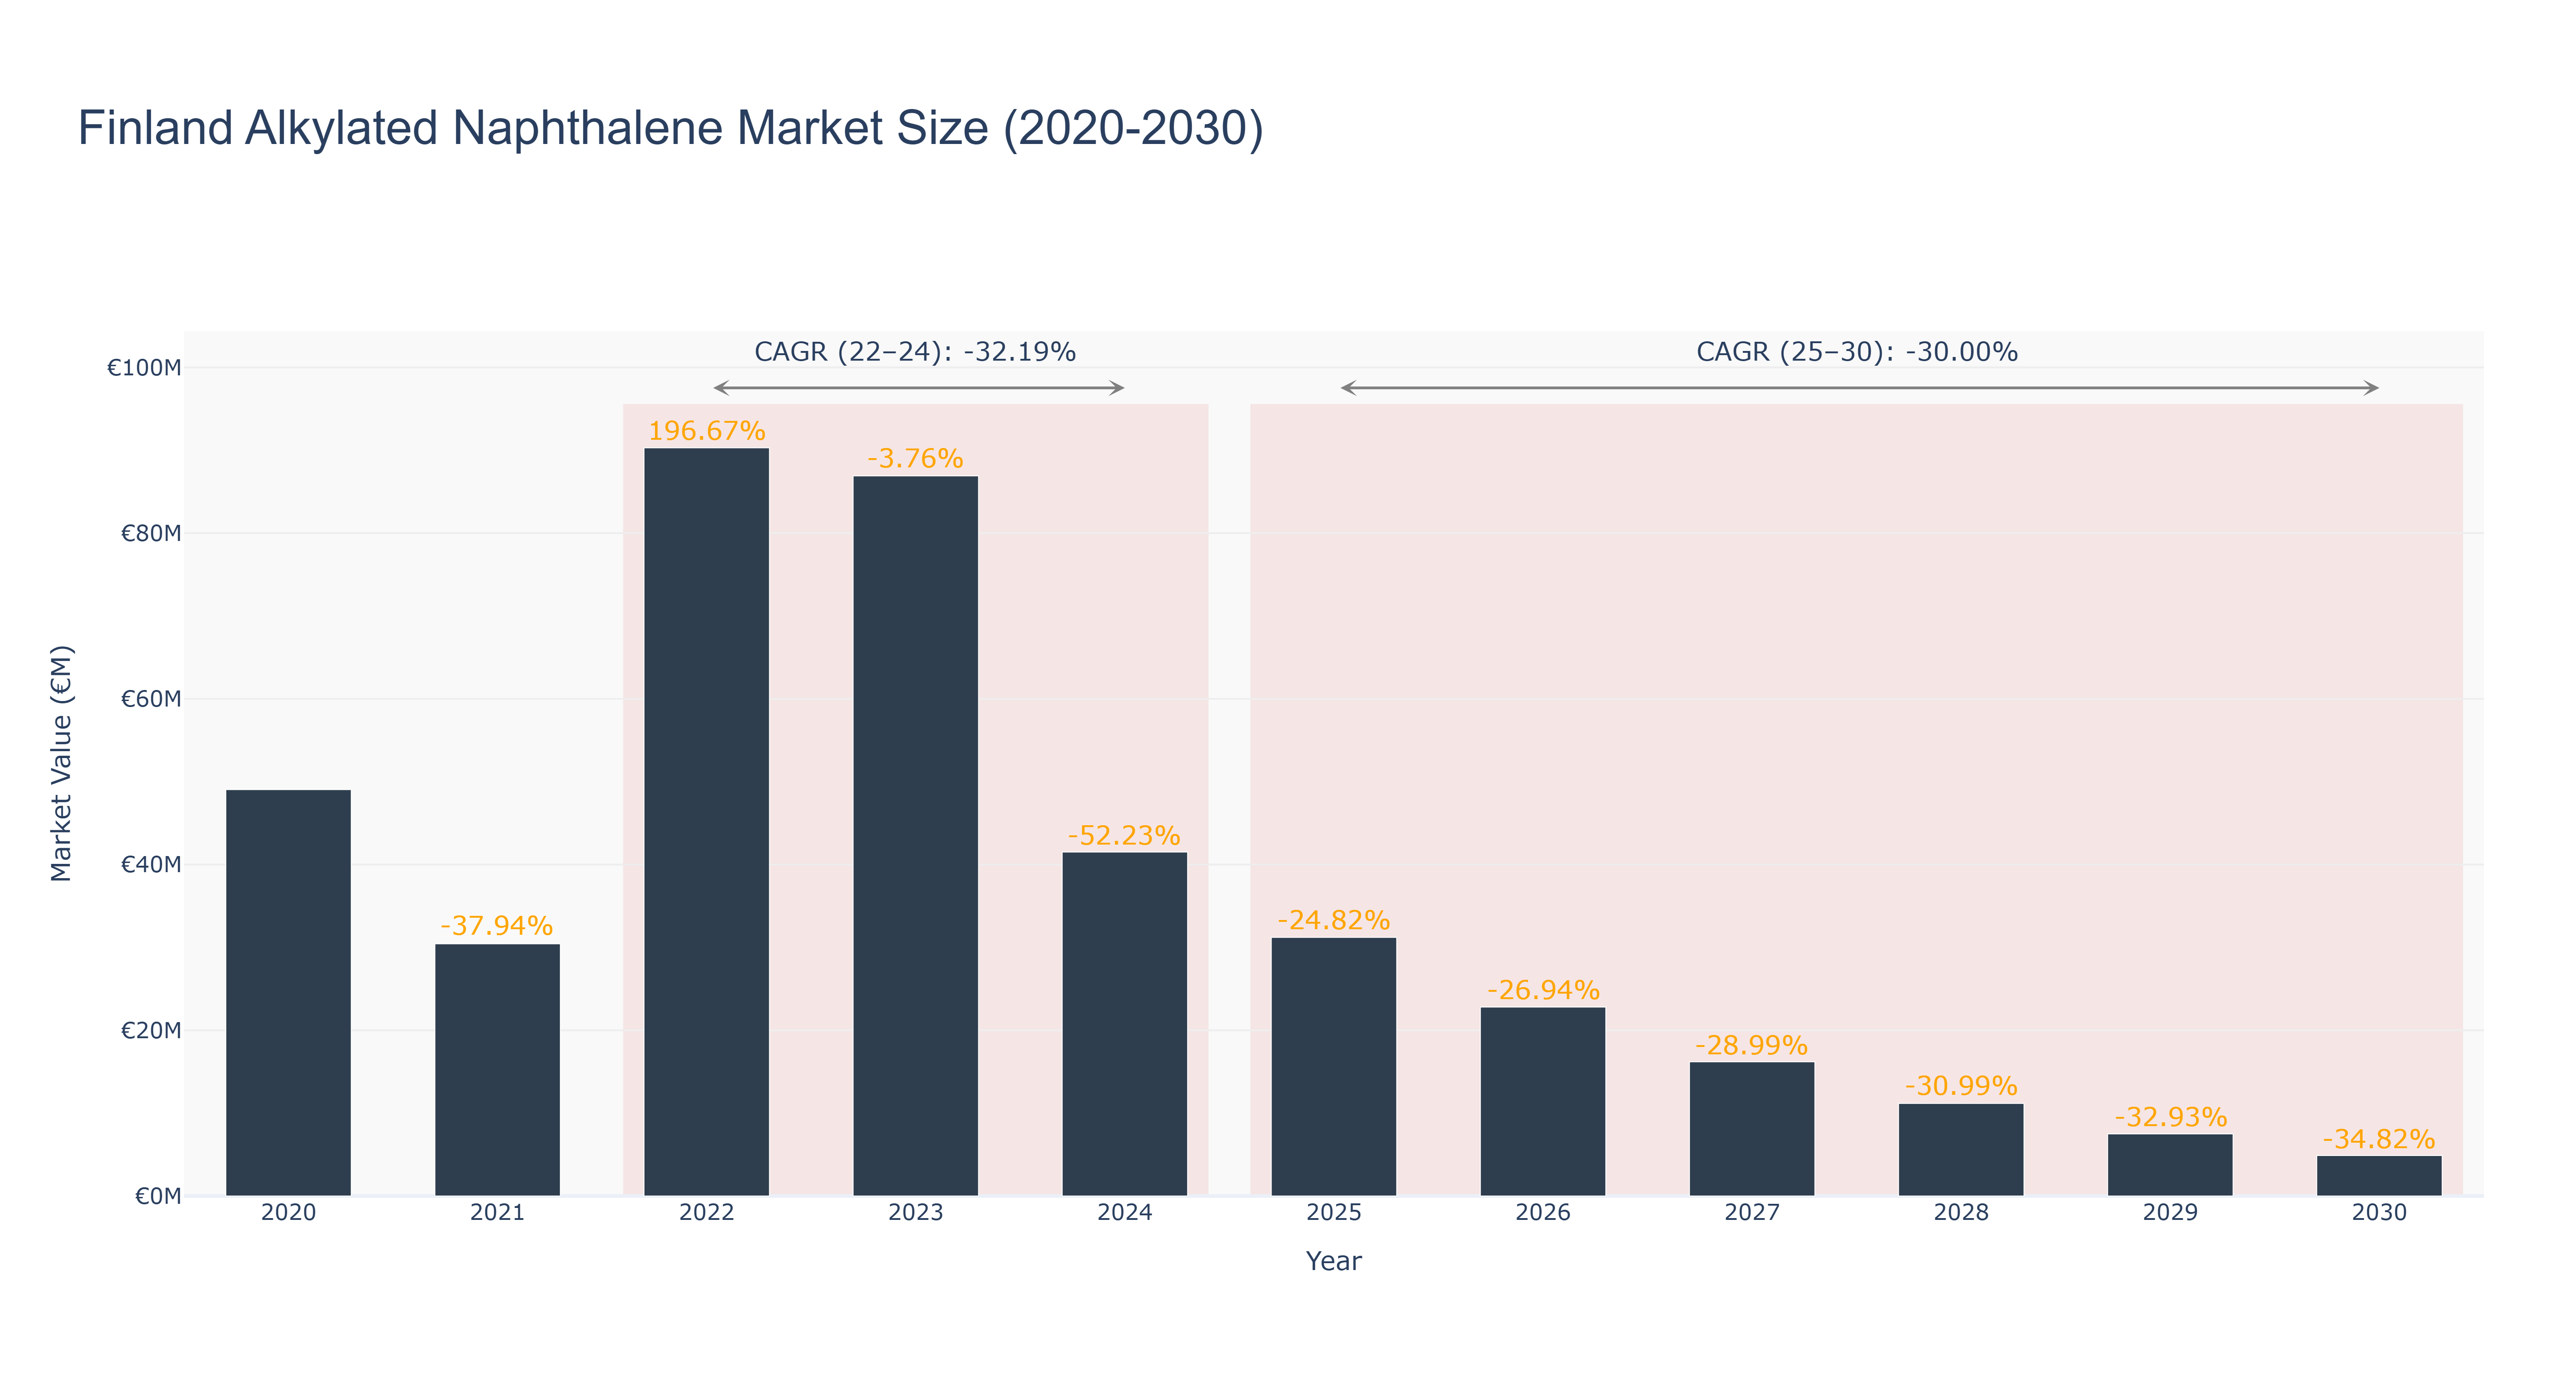
Task: Click the 2030 x-axis label
Action: point(2379,1213)
